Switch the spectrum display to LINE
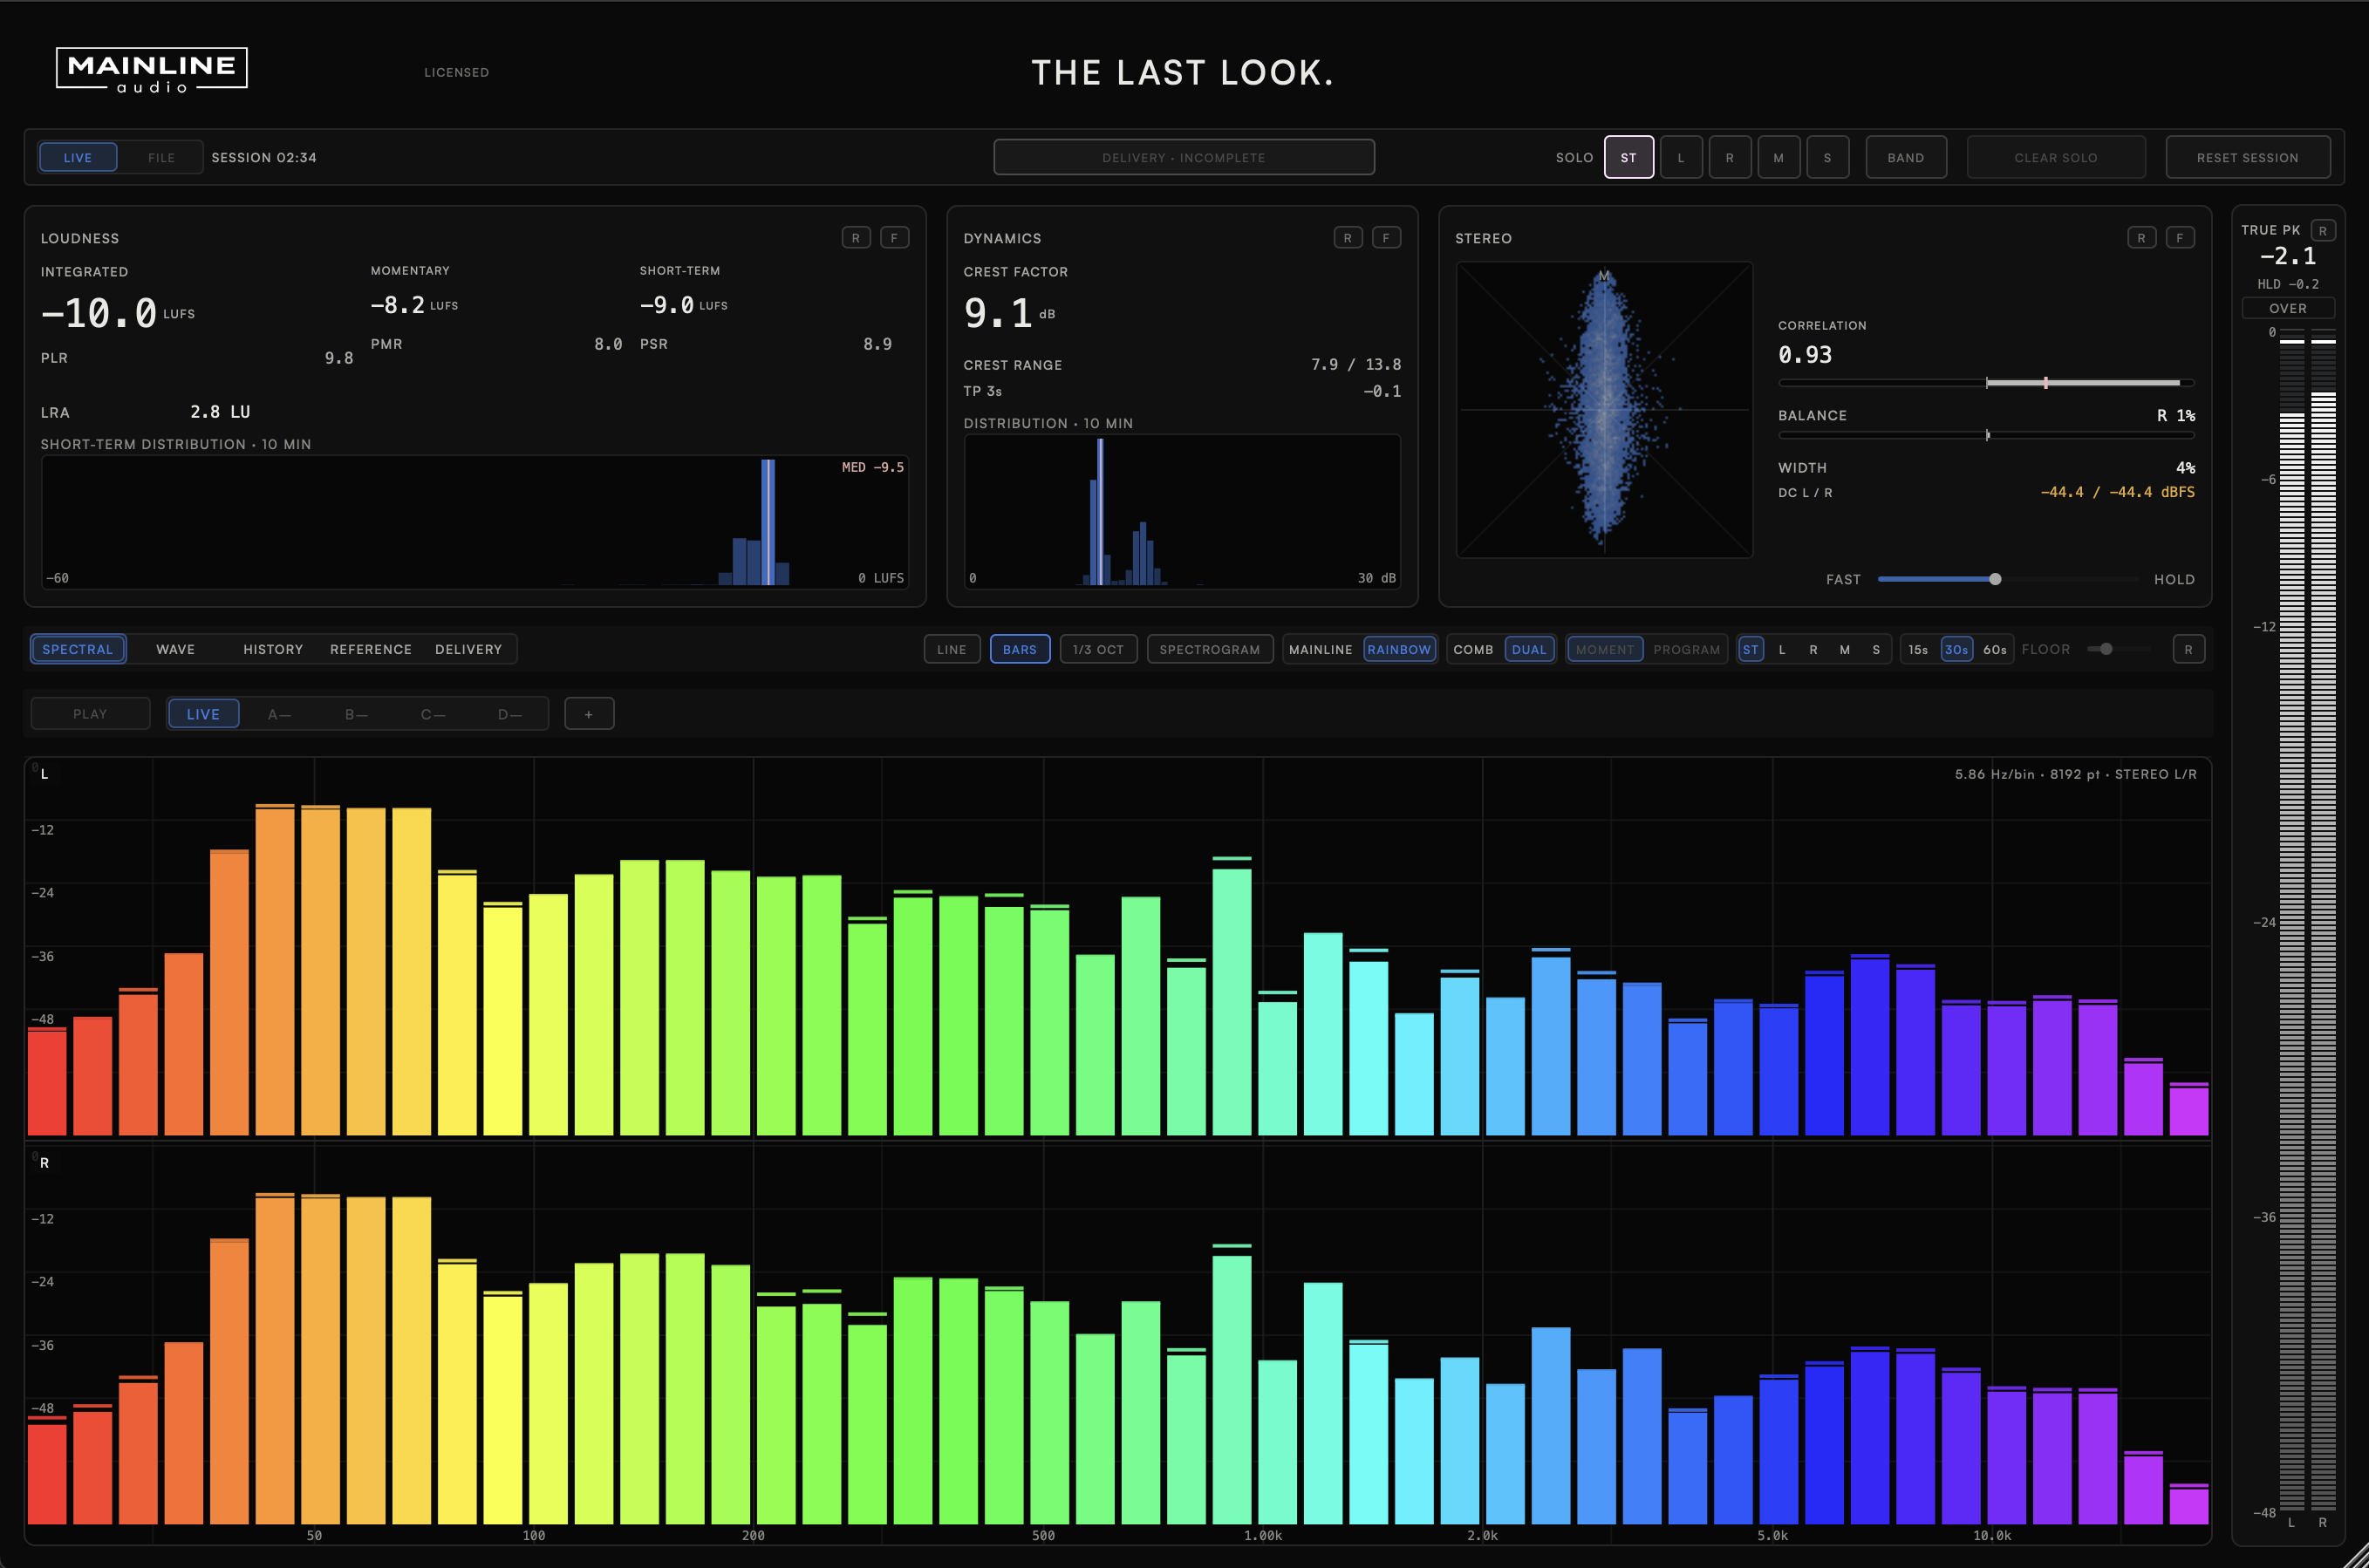Screen dimensions: 2369x1568 click(x=952, y=649)
